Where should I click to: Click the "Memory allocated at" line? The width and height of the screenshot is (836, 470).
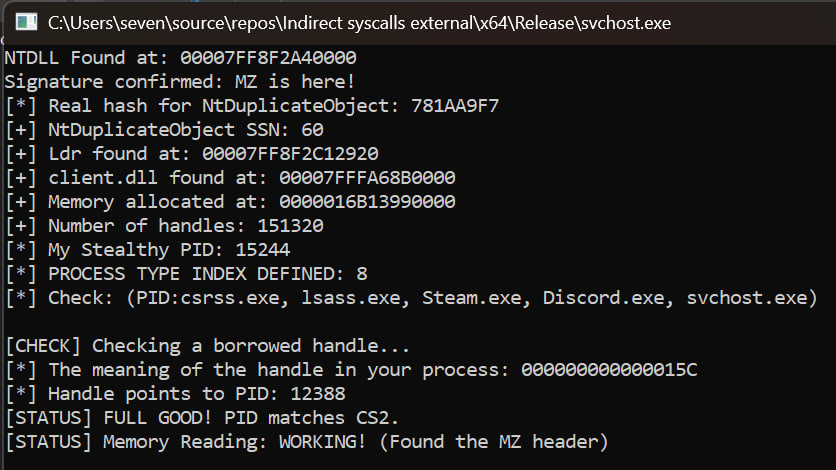230,202
